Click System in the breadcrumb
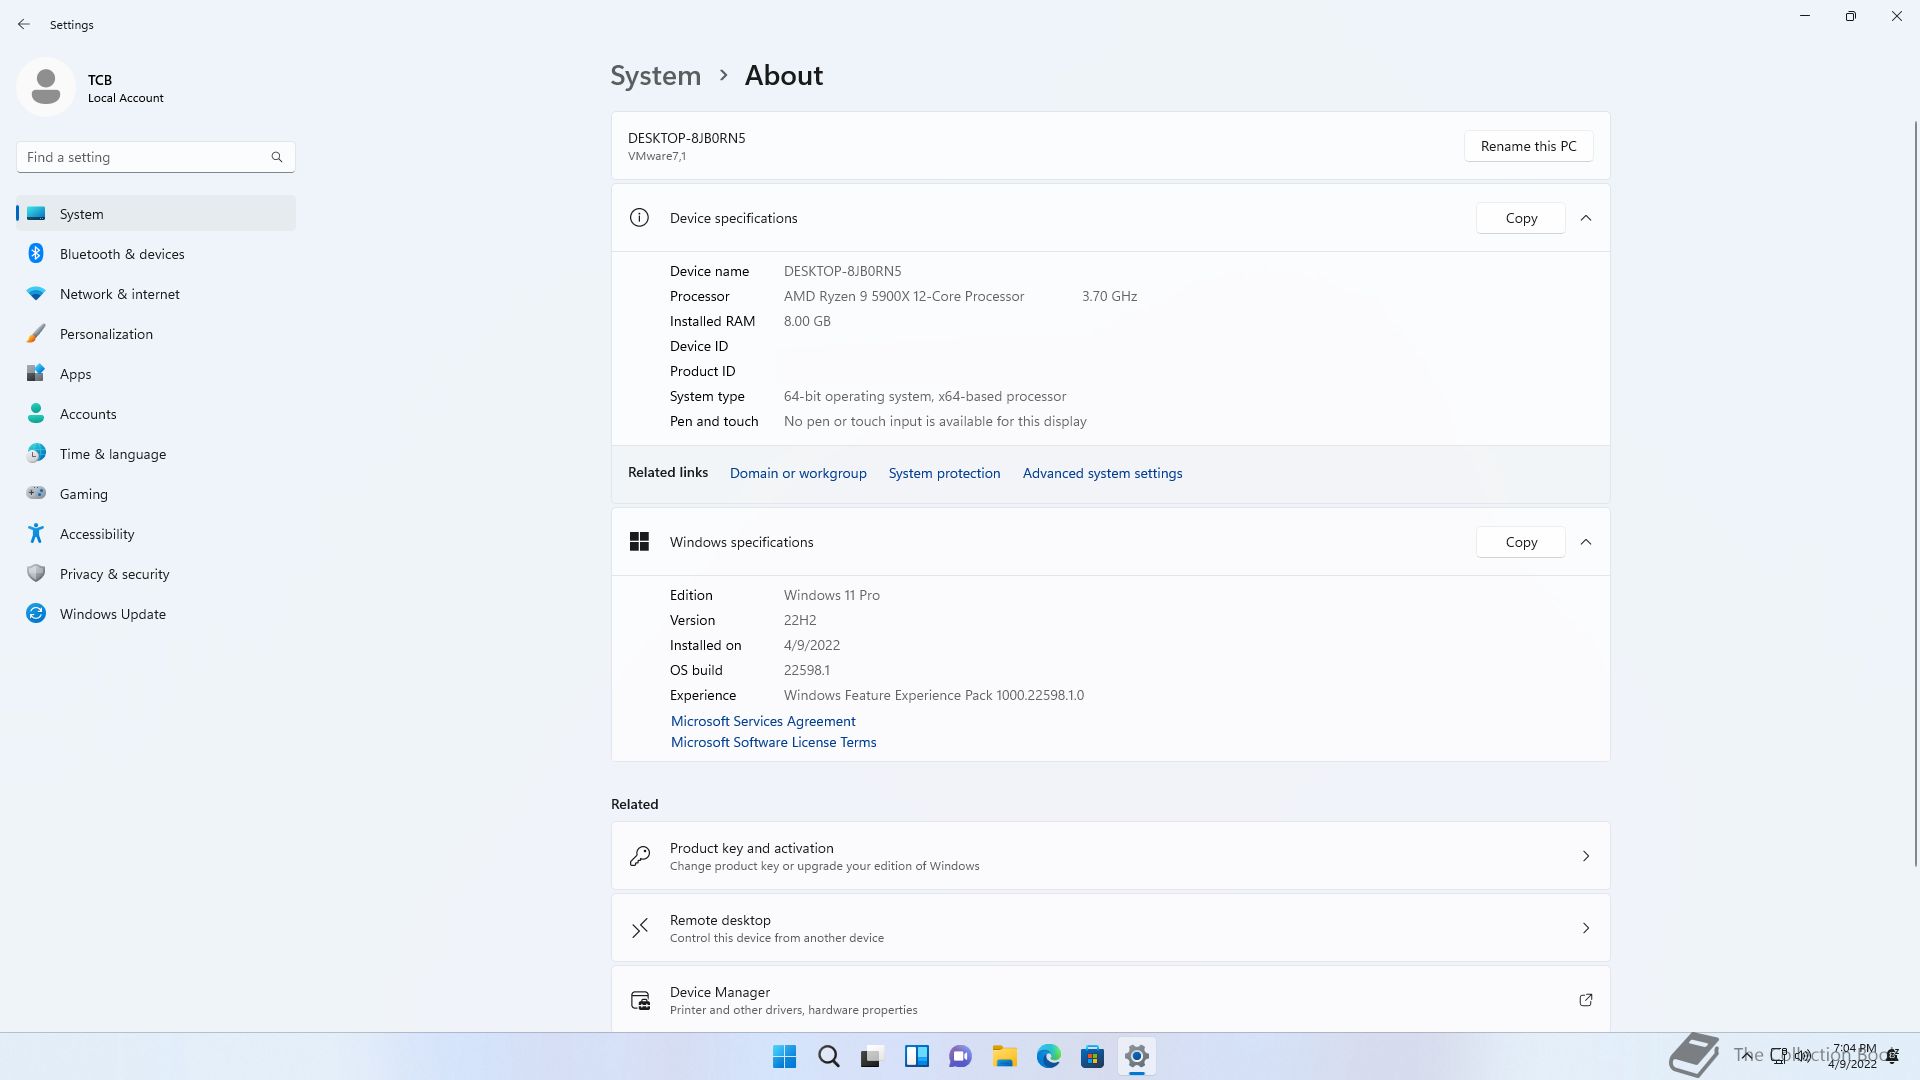Viewport: 1920px width, 1080px height. 656,75
